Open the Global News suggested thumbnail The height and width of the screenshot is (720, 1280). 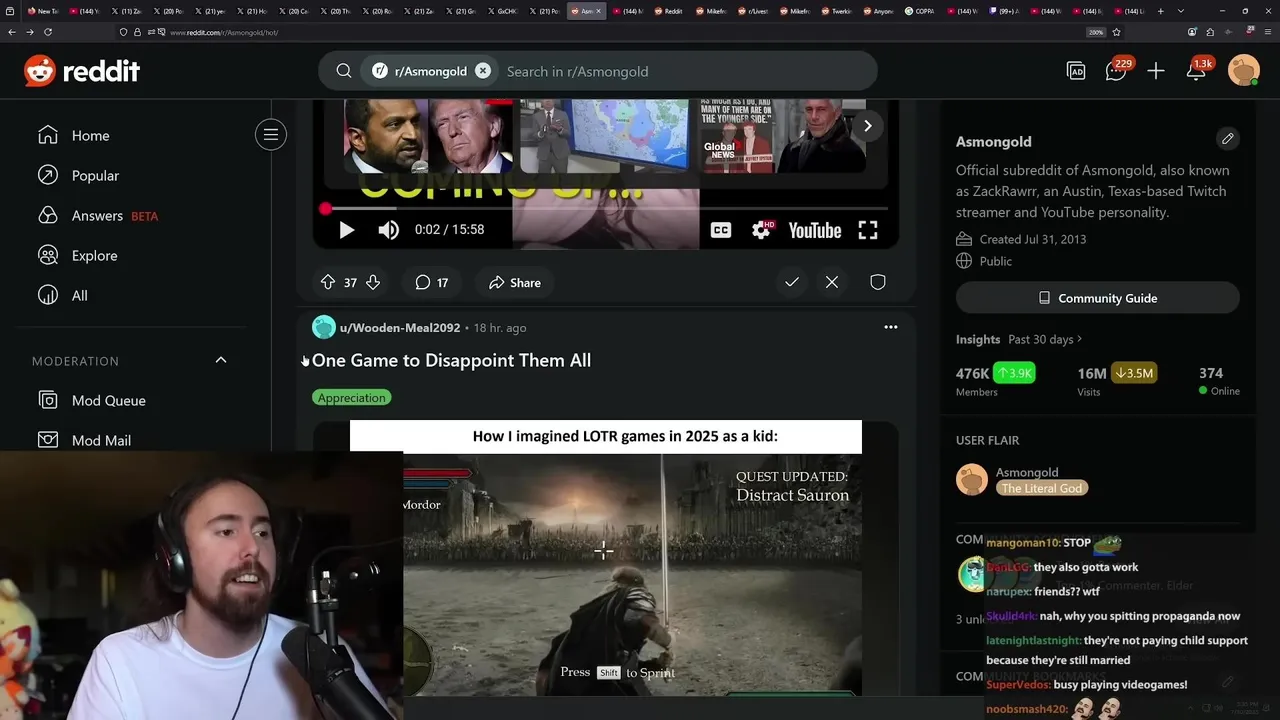(x=782, y=135)
